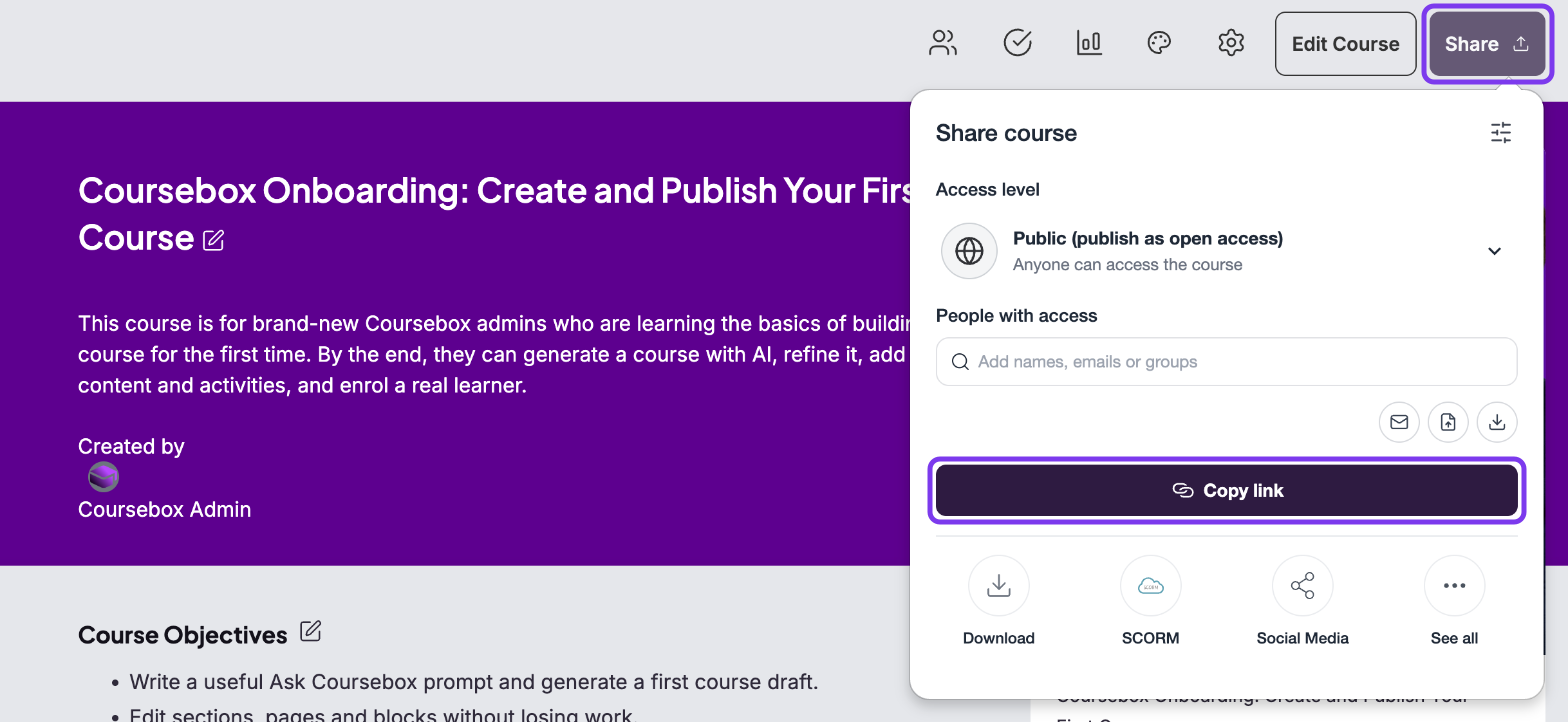Edit the Course Objectives pencil icon

coord(311,631)
